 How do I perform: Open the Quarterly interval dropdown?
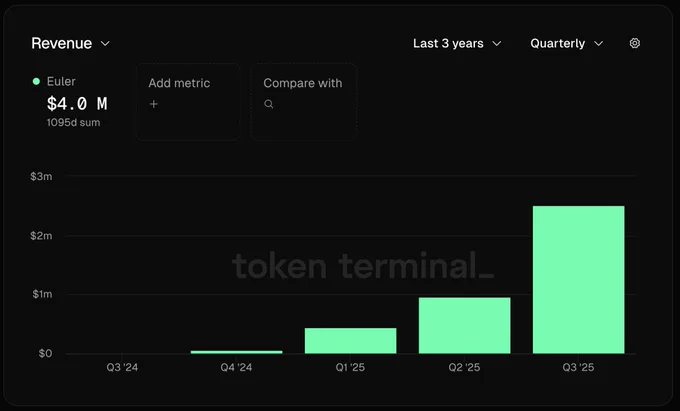[x=567, y=43]
